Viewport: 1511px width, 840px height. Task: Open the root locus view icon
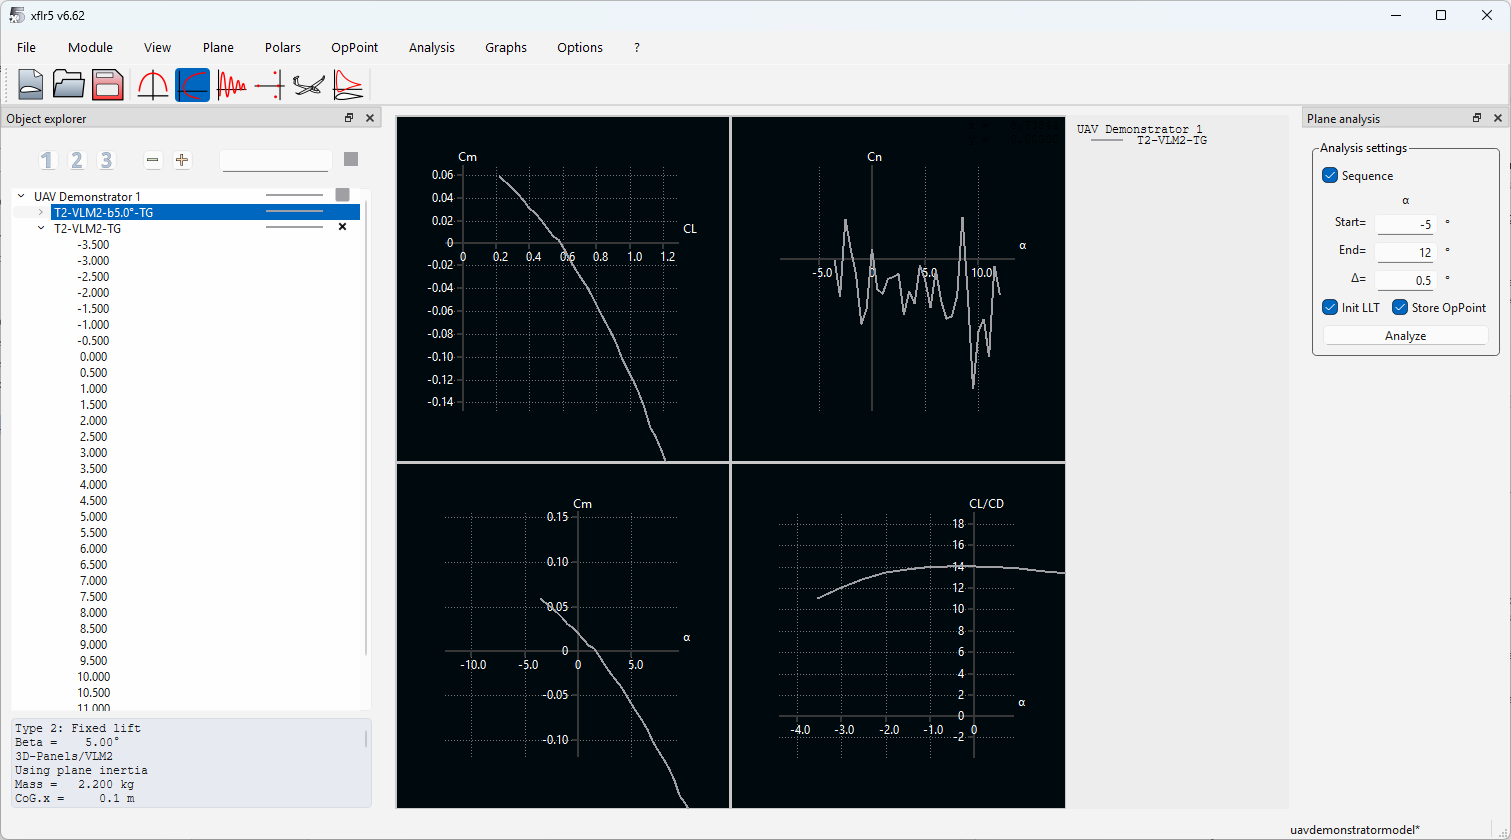tap(270, 85)
